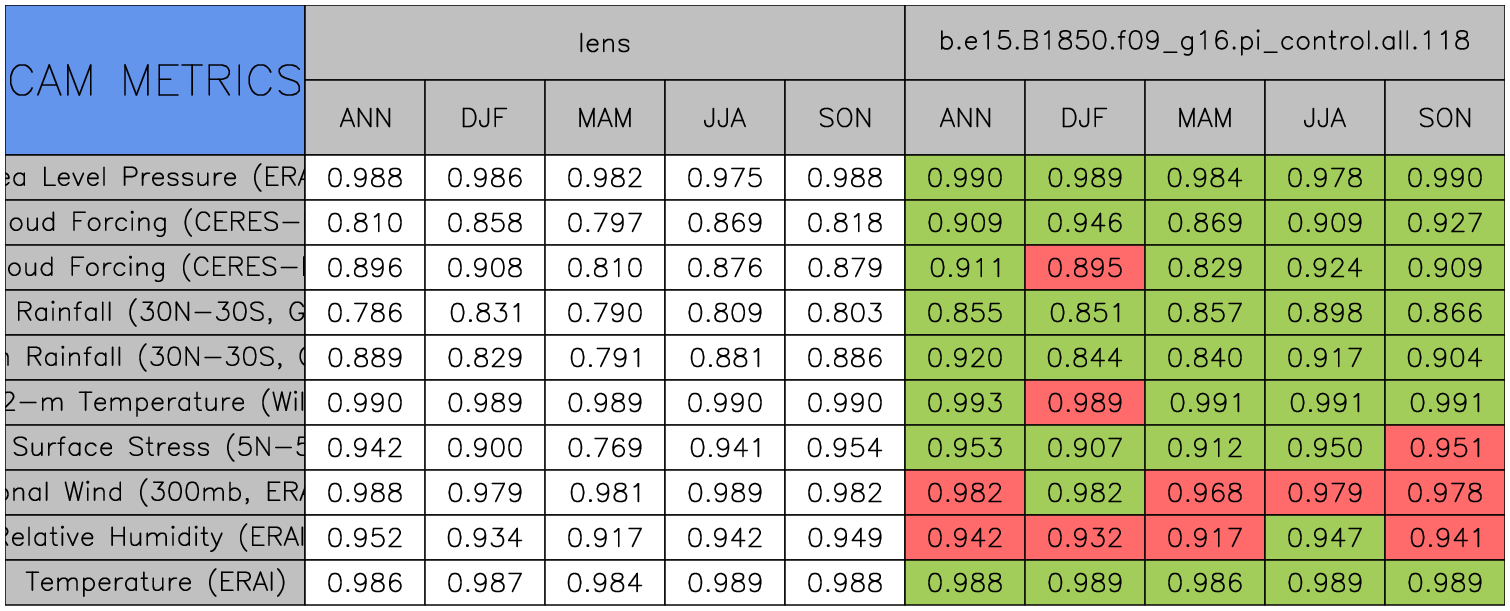Click the red 0.951 cell
The image size is (1510, 611).
coord(1445,448)
